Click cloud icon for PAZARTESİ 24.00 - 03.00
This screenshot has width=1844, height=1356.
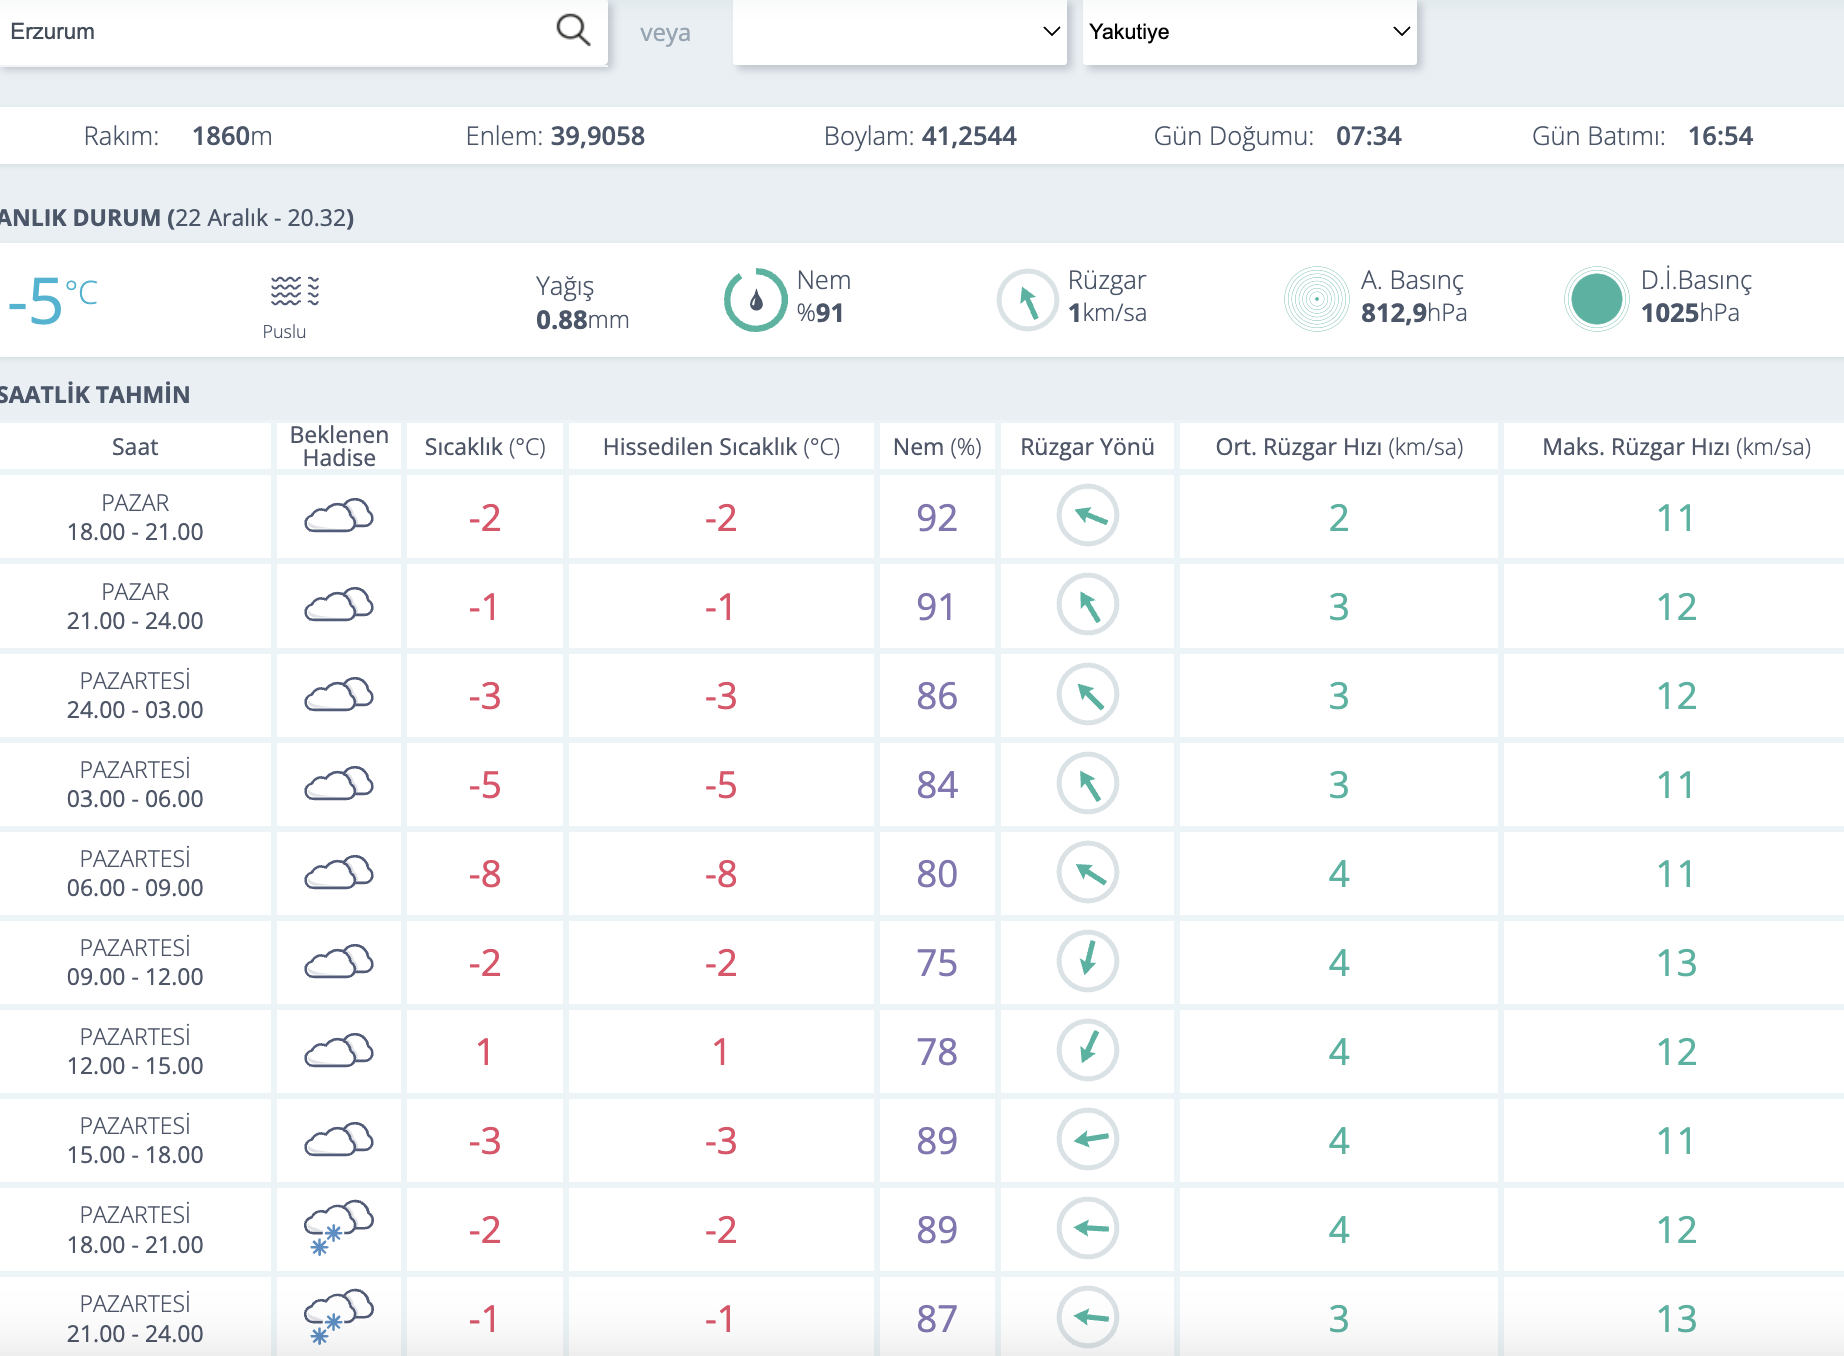[x=339, y=694]
